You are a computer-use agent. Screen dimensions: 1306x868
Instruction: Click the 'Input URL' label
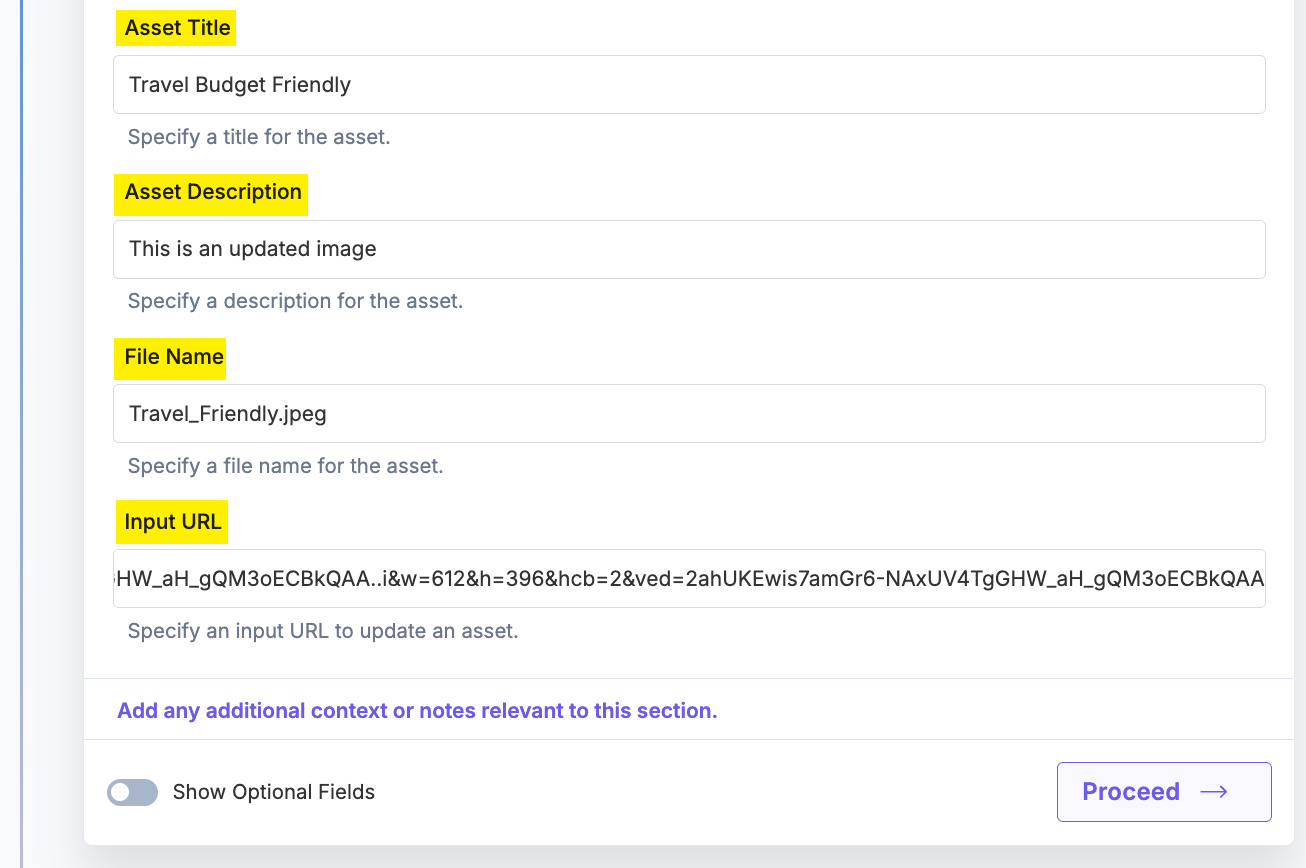tap(173, 522)
